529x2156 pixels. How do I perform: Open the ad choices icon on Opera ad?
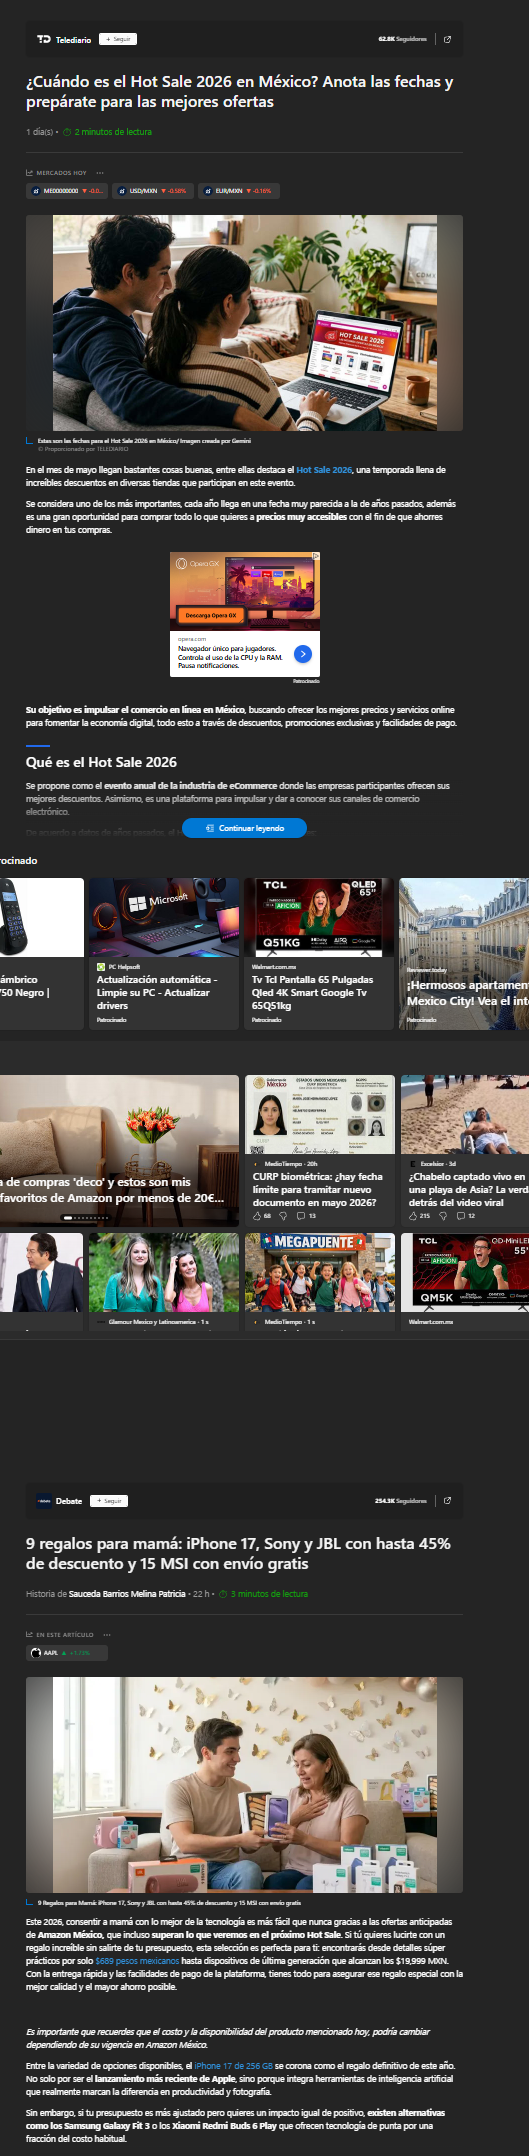pos(316,556)
